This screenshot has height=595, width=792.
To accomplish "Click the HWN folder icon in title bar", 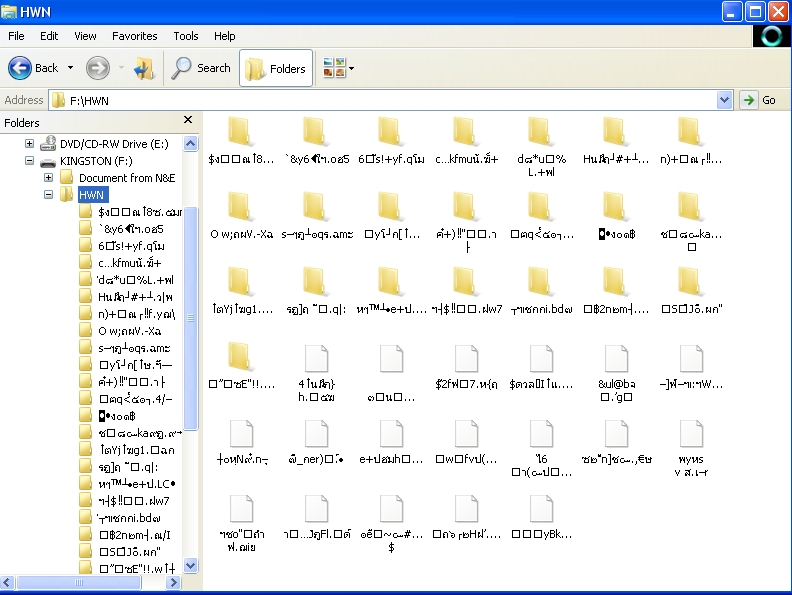I will pos(9,12).
